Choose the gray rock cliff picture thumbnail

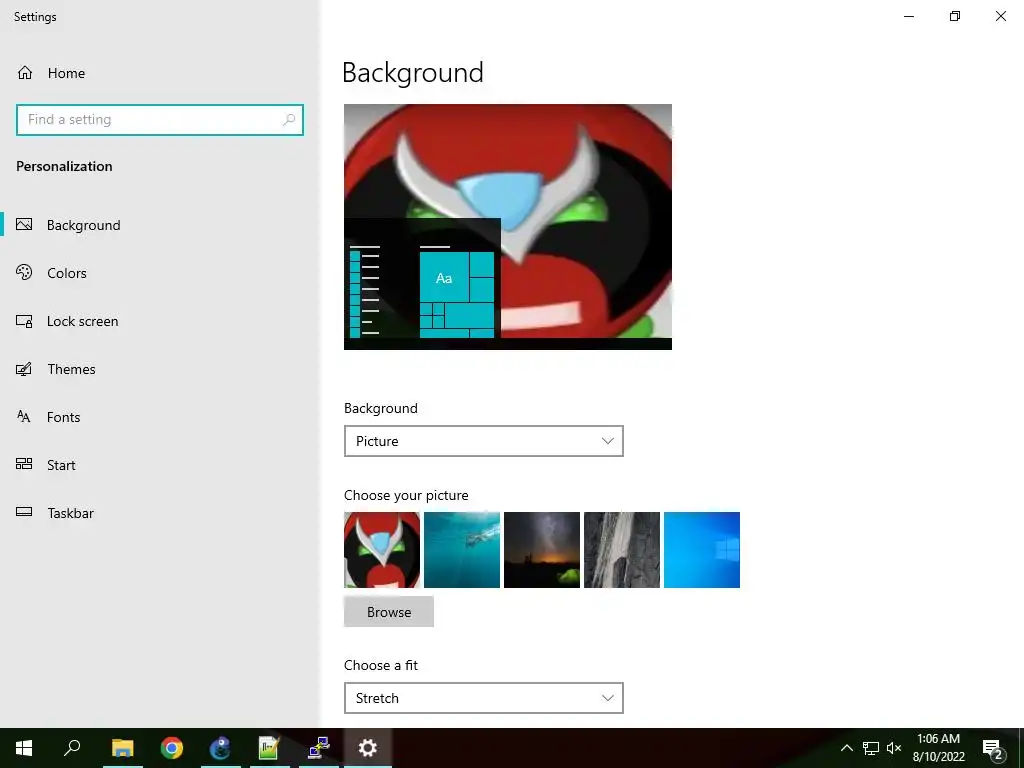click(x=622, y=550)
